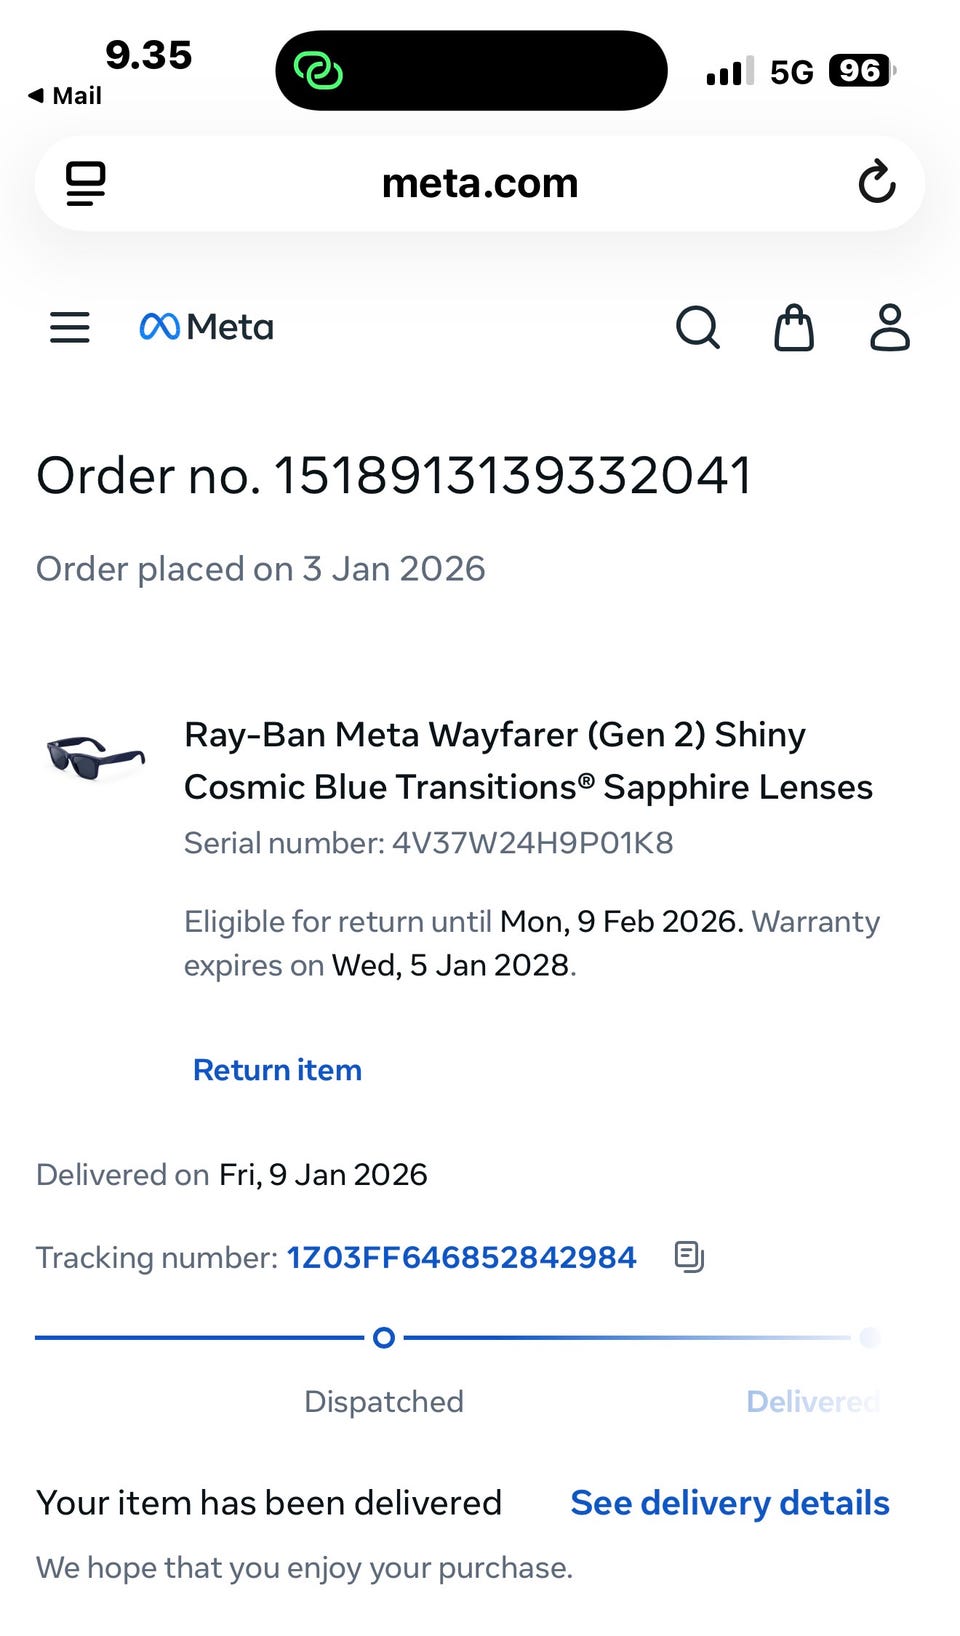Viewport: 960px width, 1636px height.
Task: Tap the Ray-Ban Wayfarer product thumbnail
Action: tap(96, 757)
